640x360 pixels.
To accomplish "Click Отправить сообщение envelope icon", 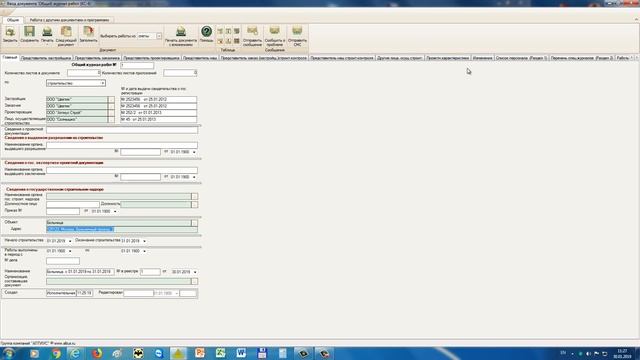I will (x=252, y=36).
